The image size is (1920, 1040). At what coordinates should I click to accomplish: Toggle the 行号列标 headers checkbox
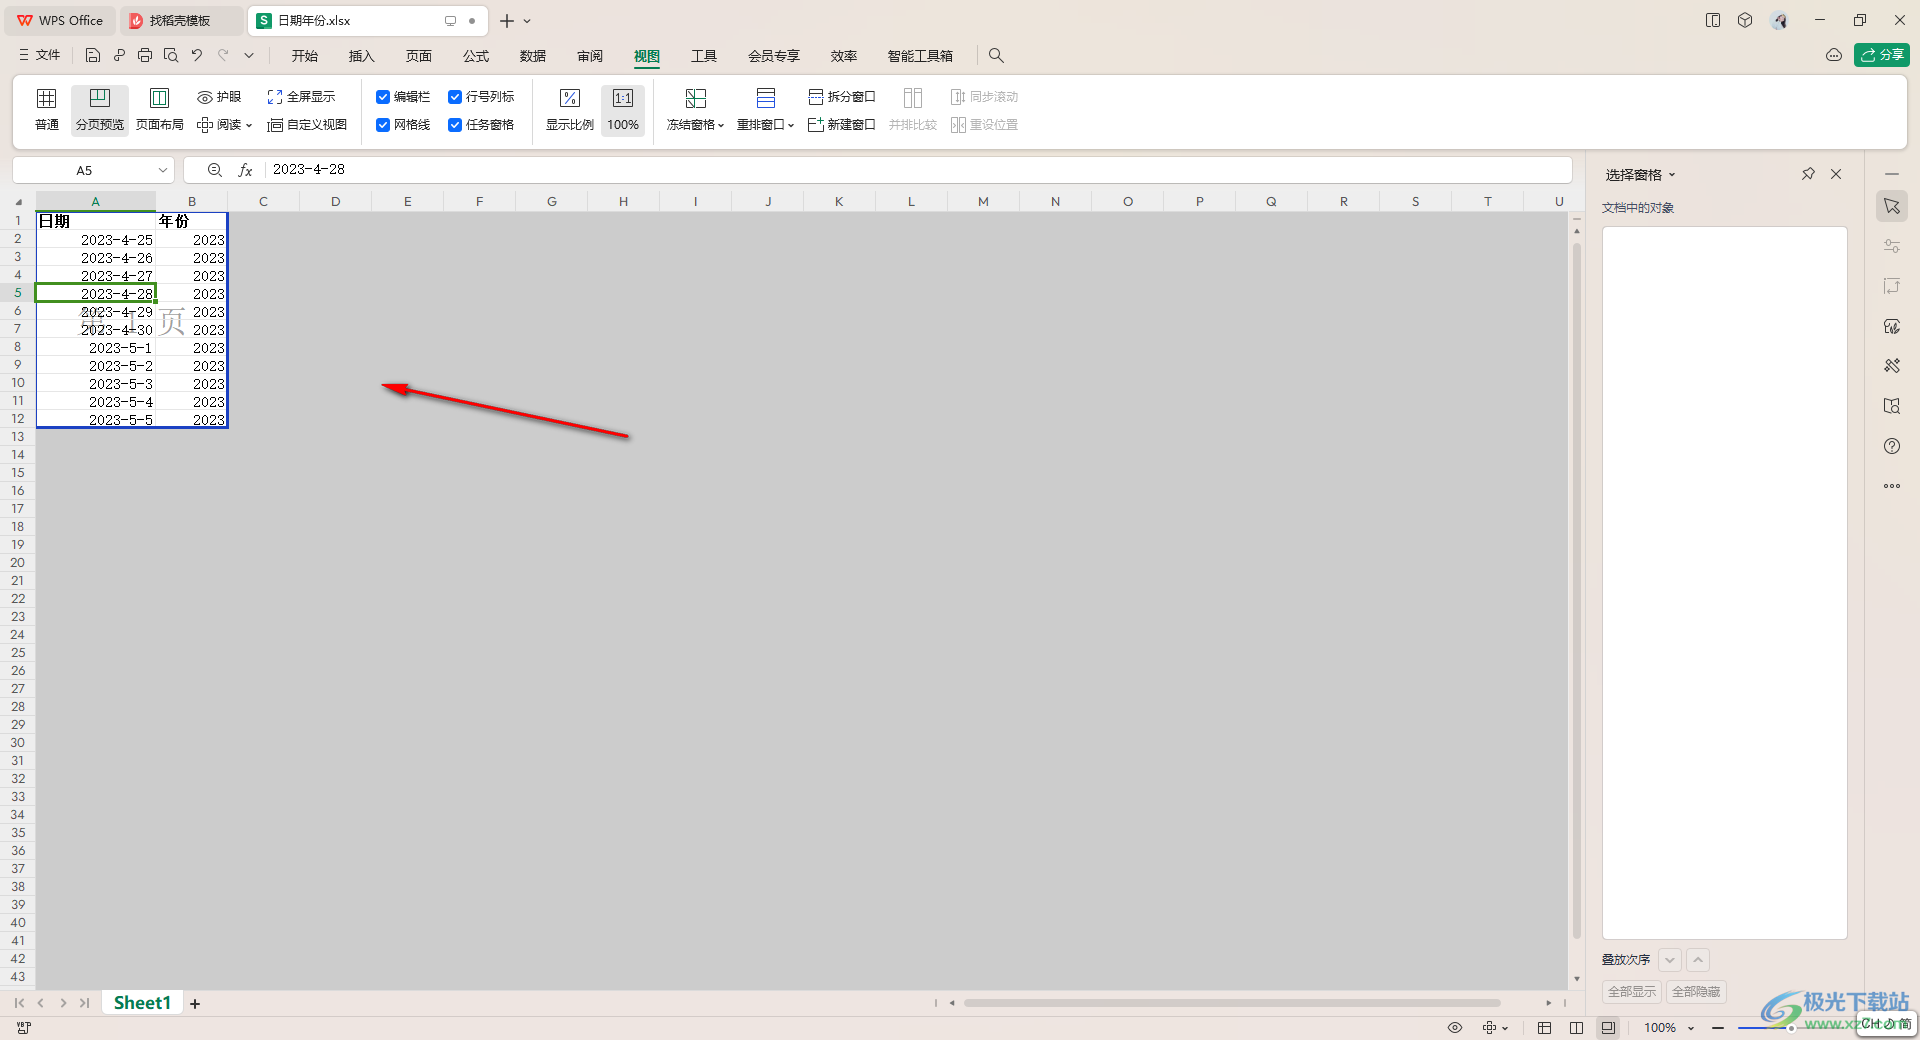coord(455,97)
